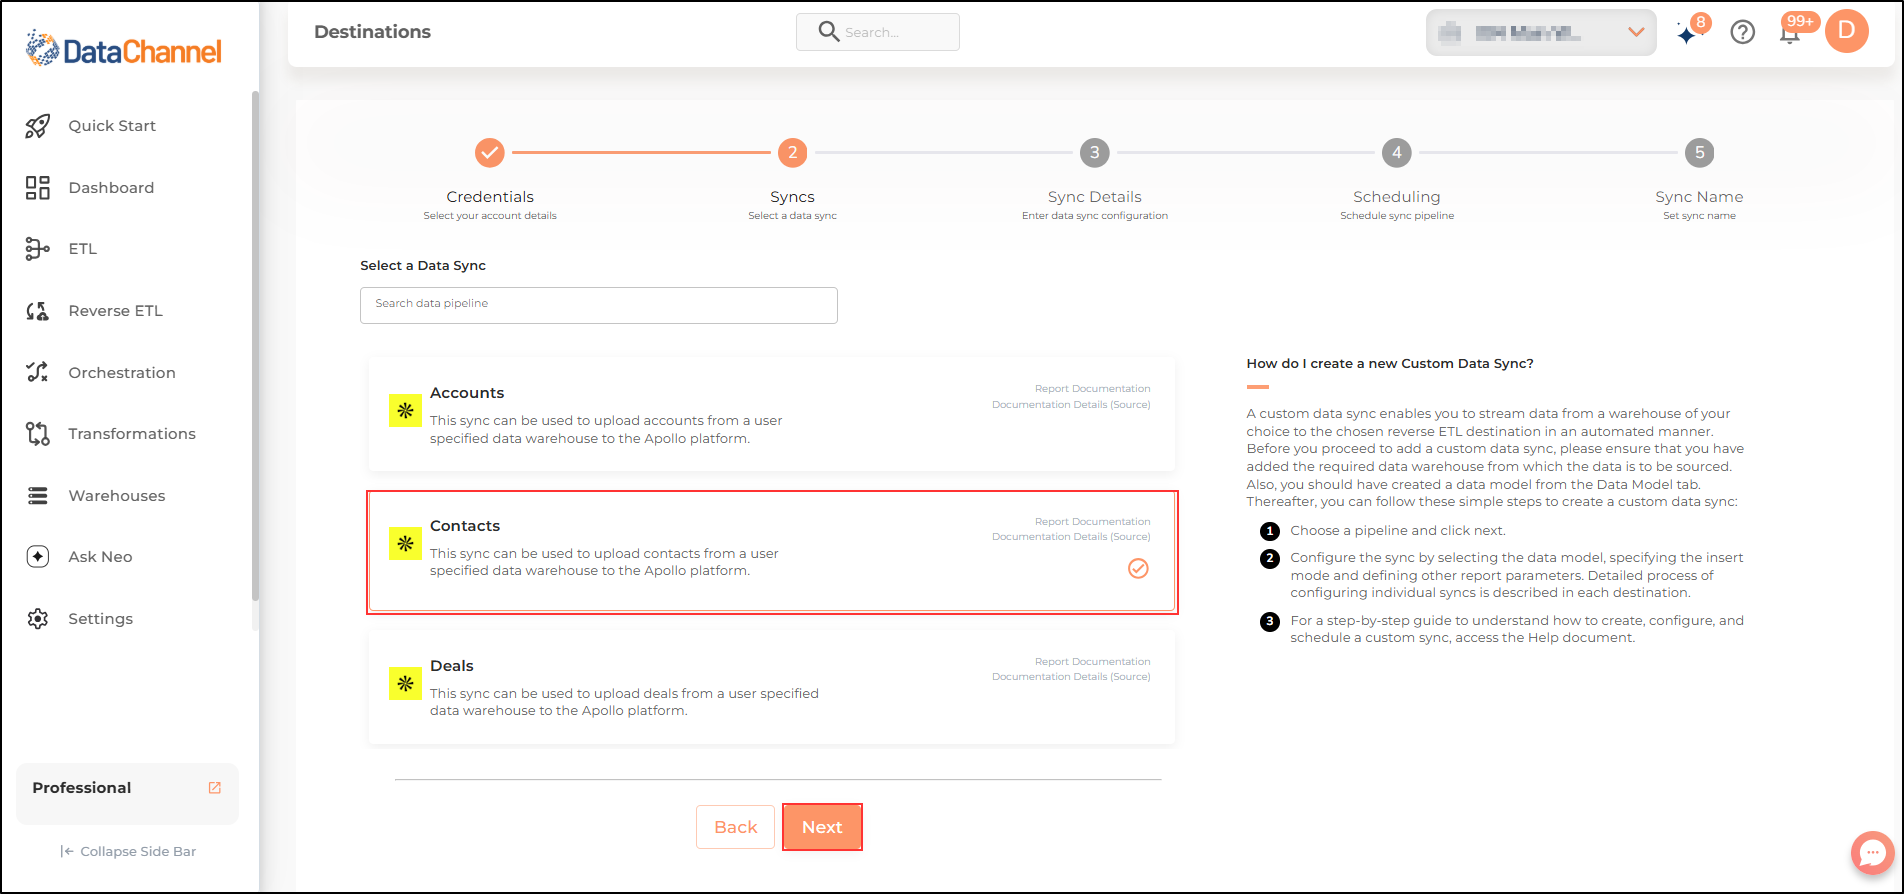This screenshot has width=1904, height=894.
Task: Click the sidebar vertical scrollbar
Action: coord(255,345)
